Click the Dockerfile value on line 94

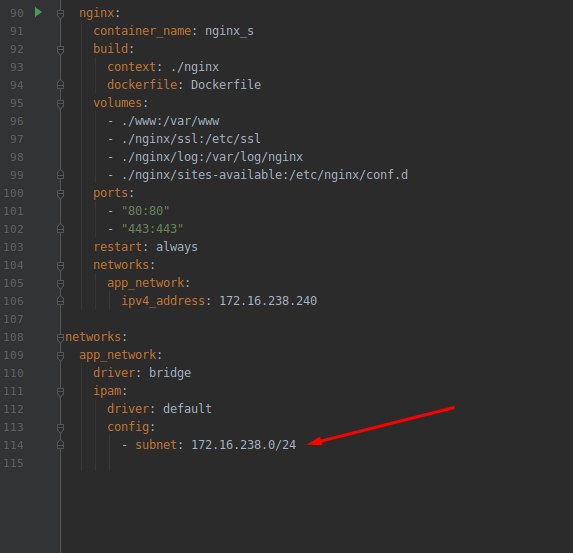(x=226, y=85)
